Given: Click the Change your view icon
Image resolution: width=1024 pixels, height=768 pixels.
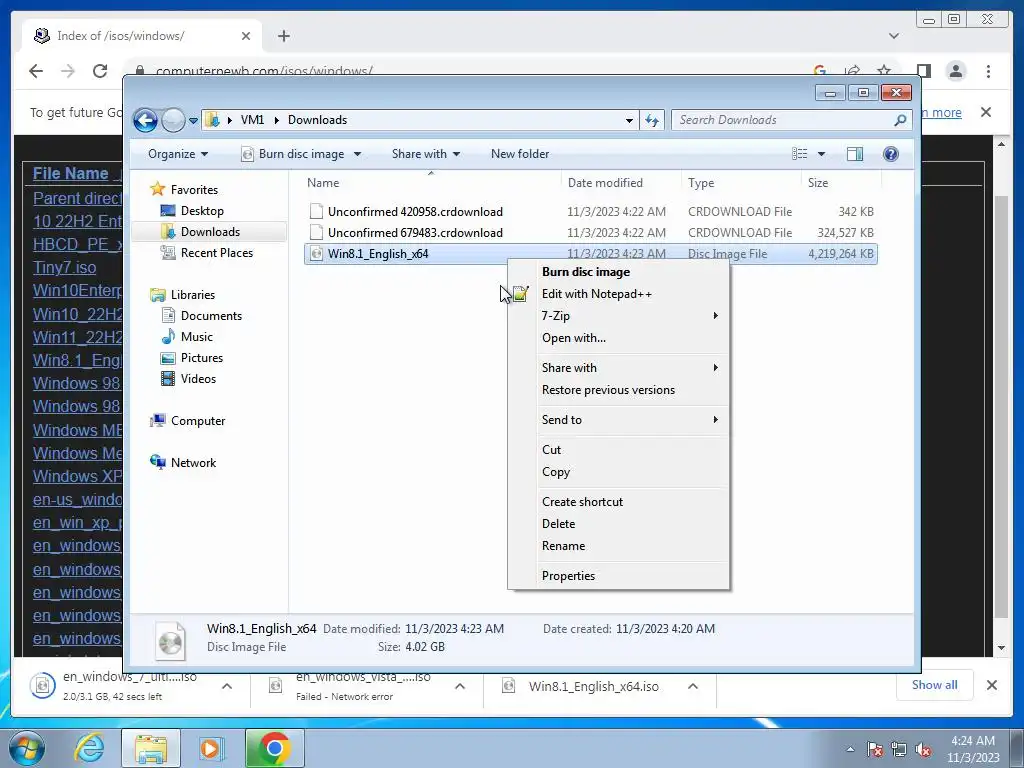Looking at the screenshot, I should point(799,154).
